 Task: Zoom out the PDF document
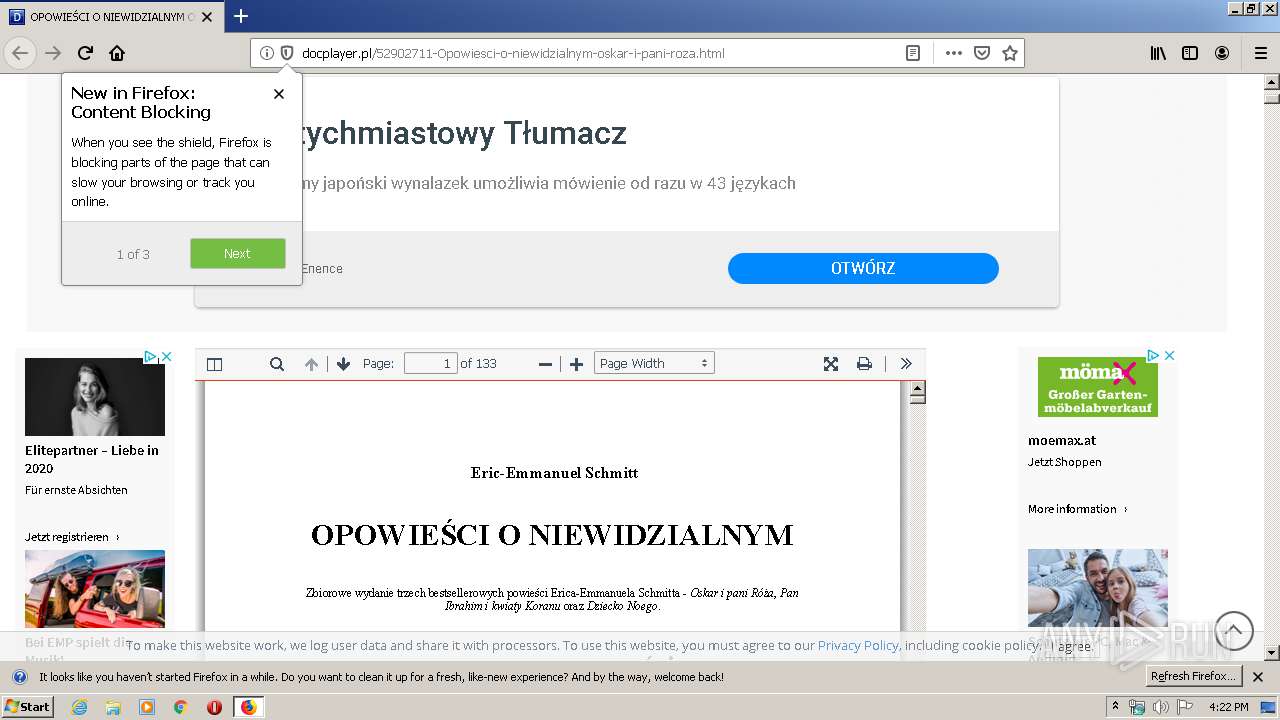545,364
